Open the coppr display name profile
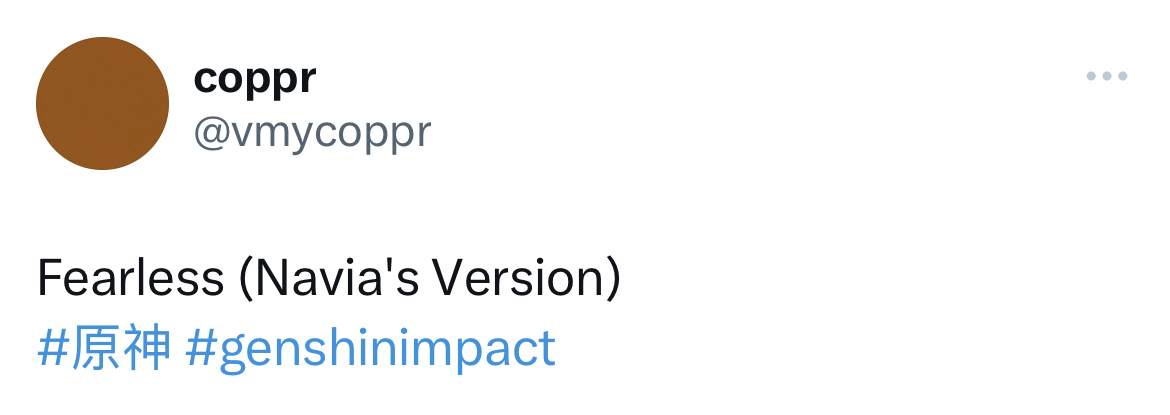Image resolution: width=1170 pixels, height=415 pixels. (x=255, y=78)
